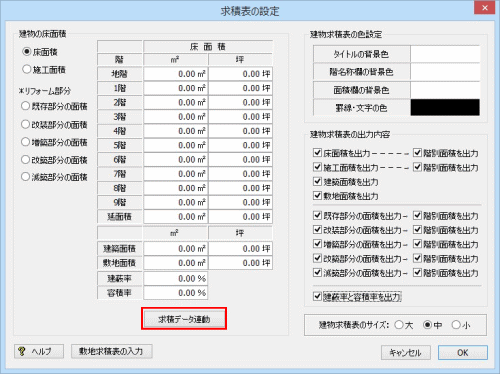
Task: Select 既存部分の面積 radio option
Action: coord(25,106)
